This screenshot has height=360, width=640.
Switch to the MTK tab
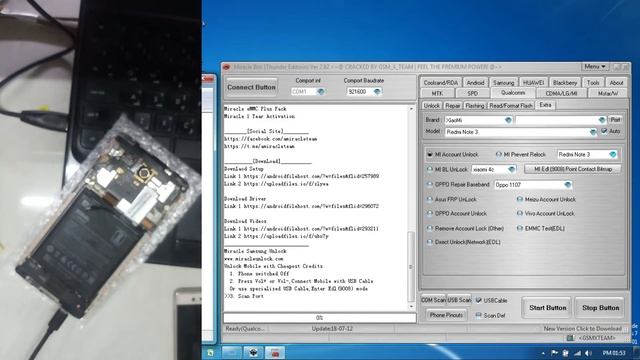click(x=437, y=93)
